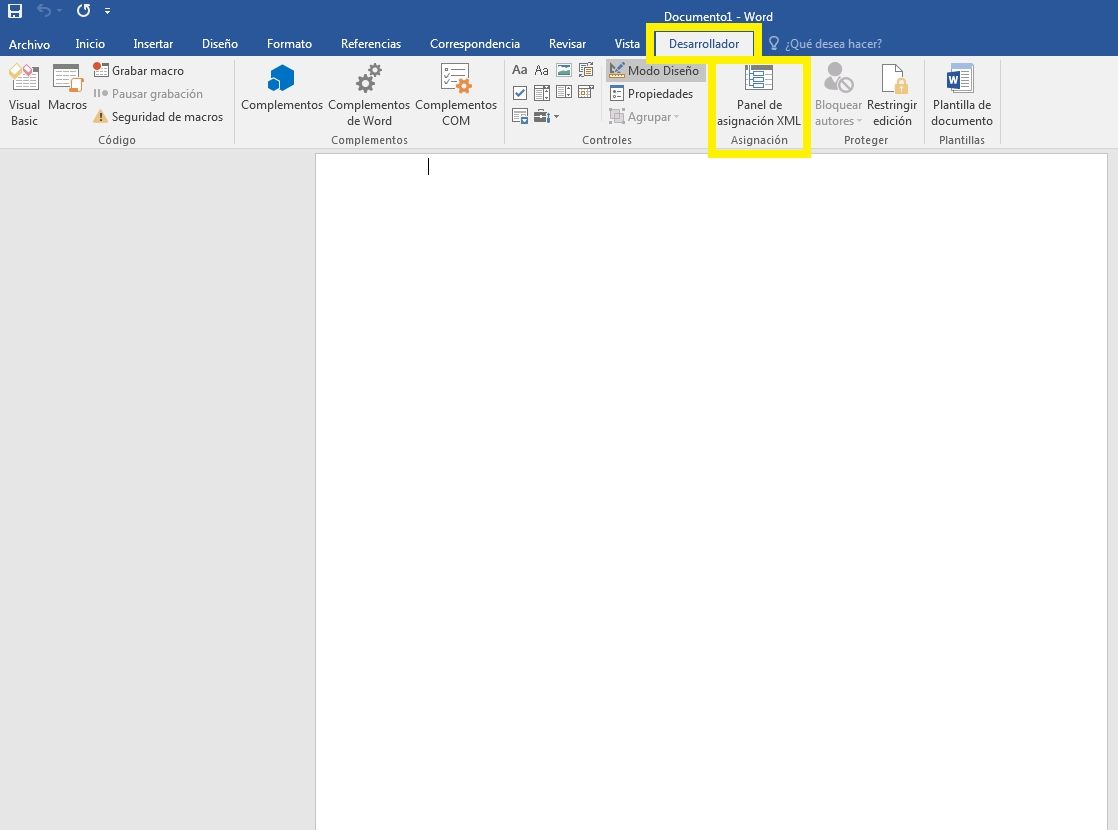The image size is (1118, 830).
Task: Toggle Modo Diseño off
Action: point(655,71)
